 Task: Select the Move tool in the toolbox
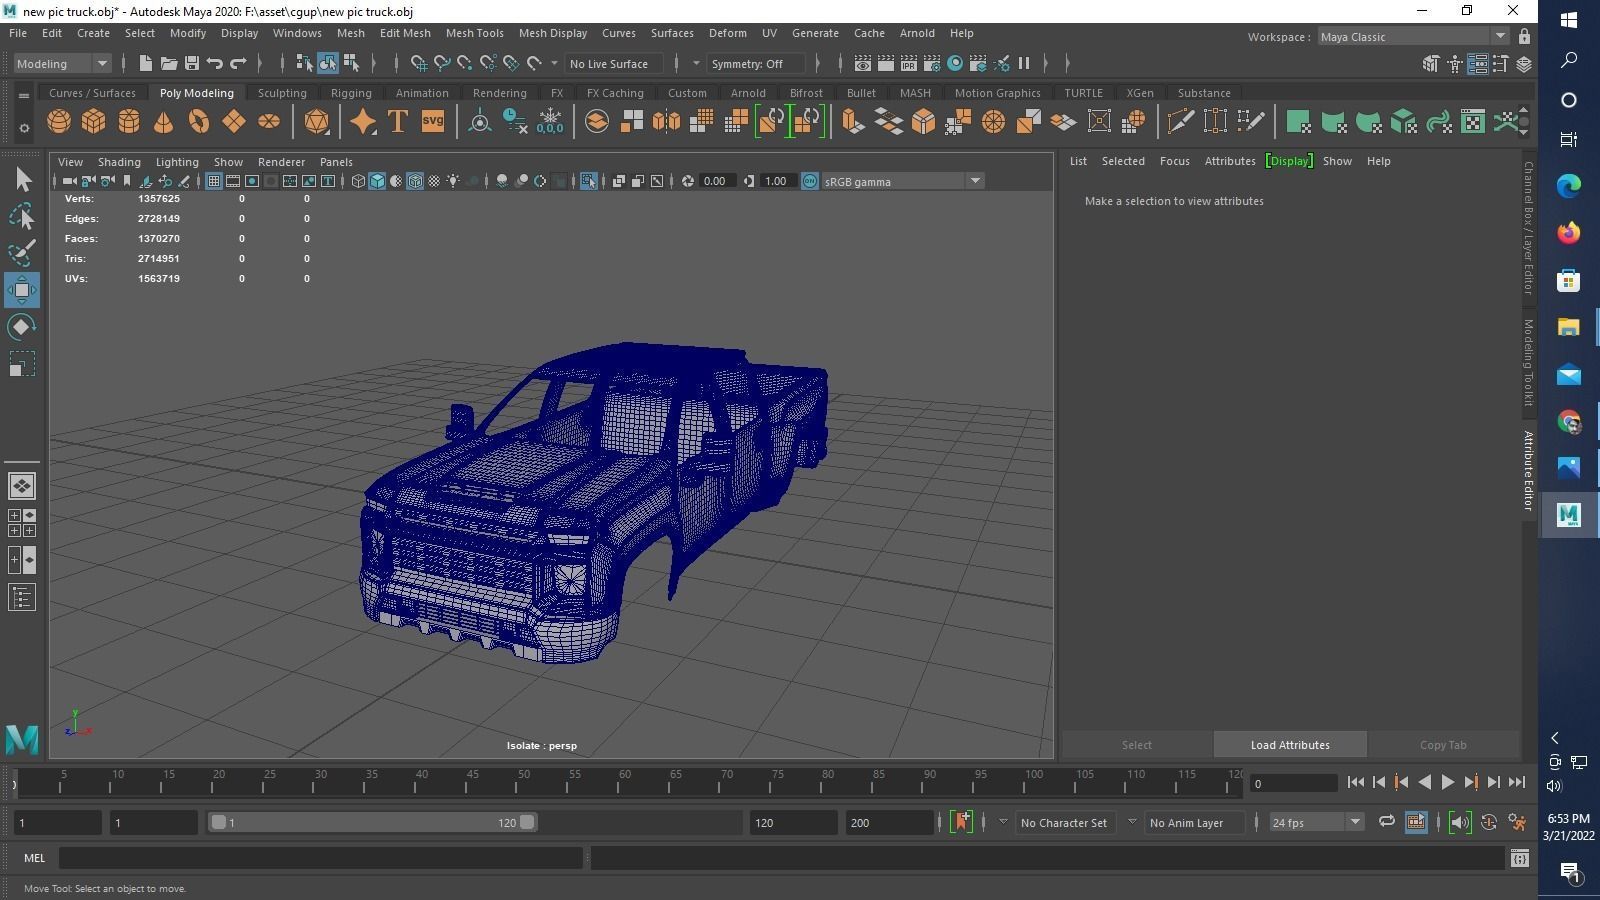[x=22, y=290]
